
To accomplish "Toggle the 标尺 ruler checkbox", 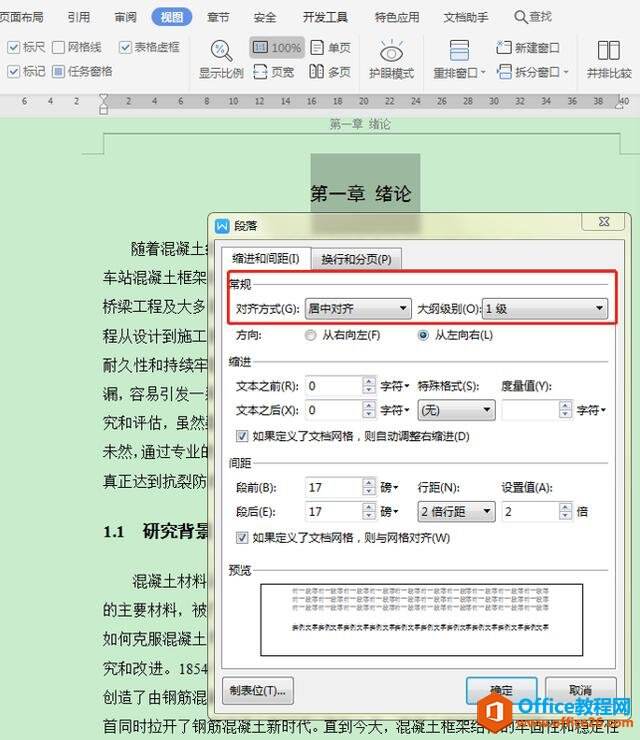I will tap(13, 47).
